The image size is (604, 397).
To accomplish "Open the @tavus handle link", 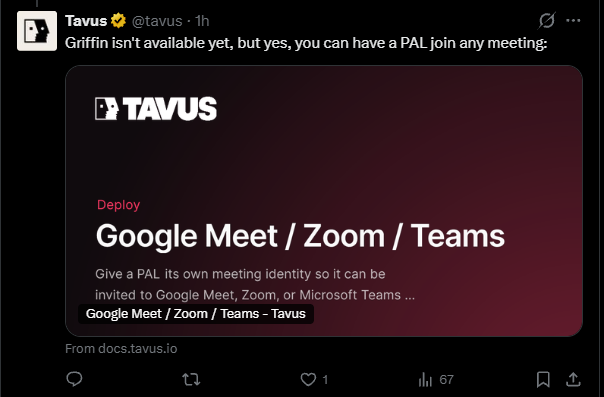I will (x=157, y=21).
